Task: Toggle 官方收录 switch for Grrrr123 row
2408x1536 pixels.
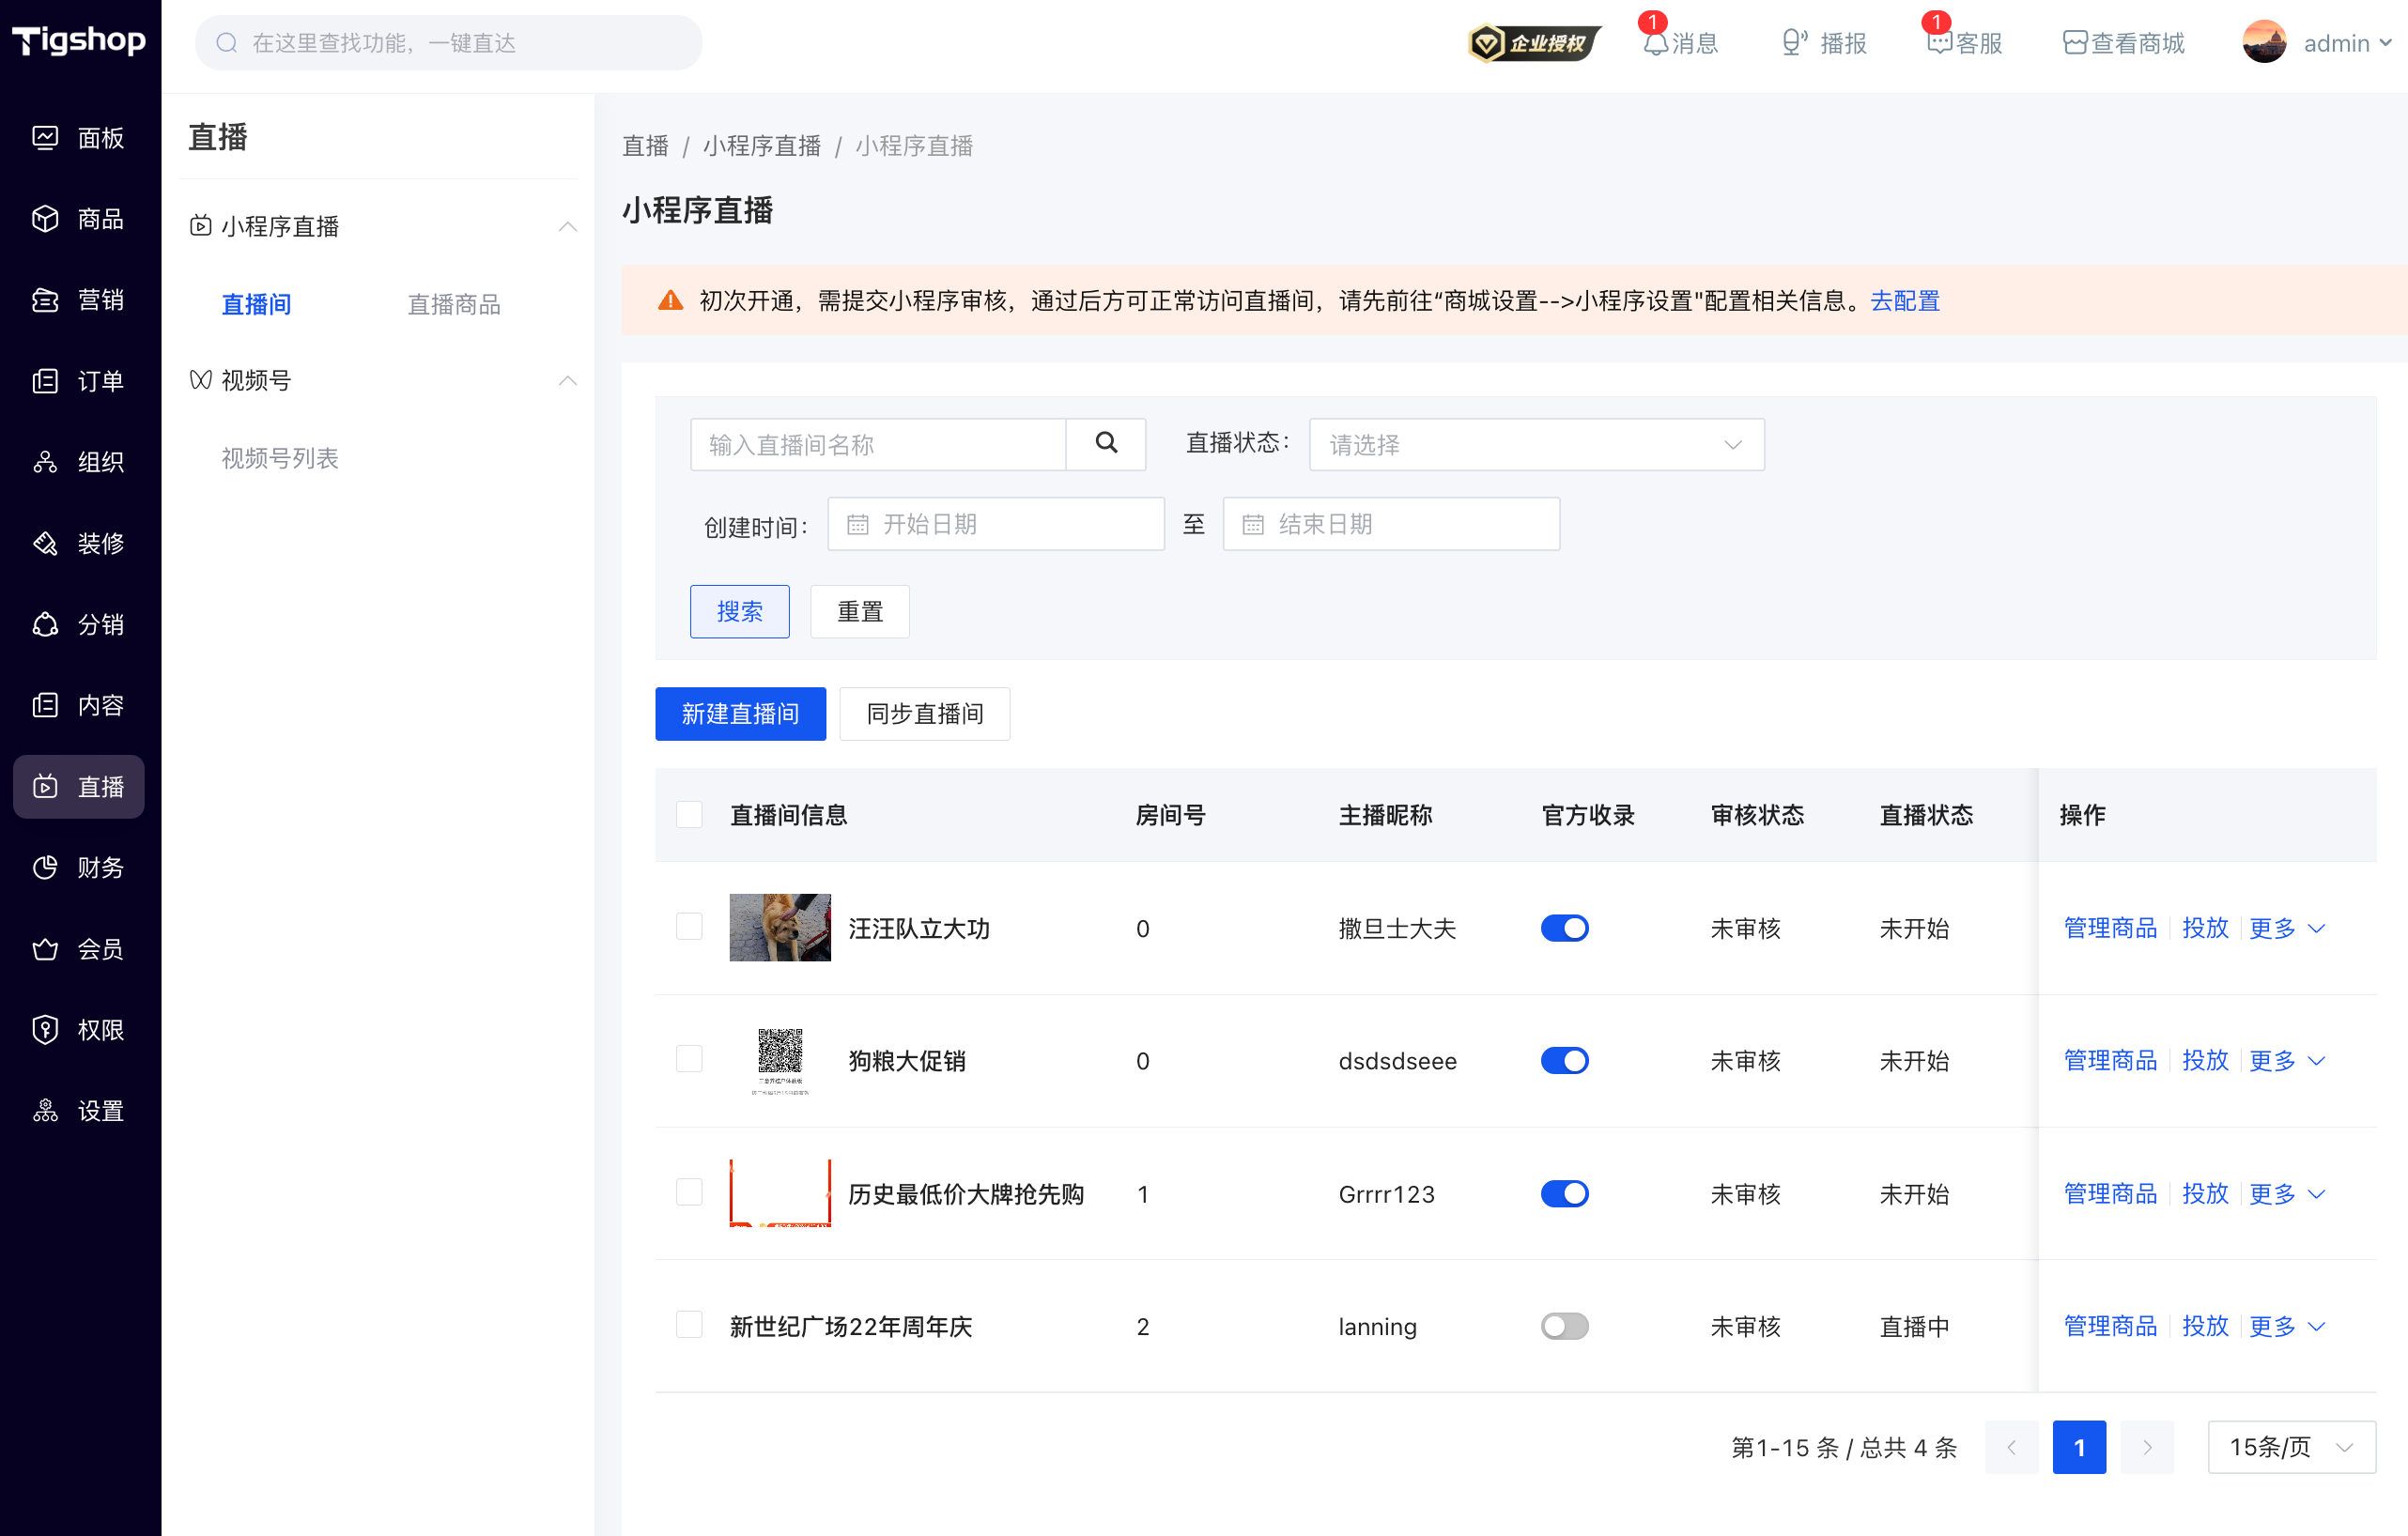Action: [x=1564, y=1193]
